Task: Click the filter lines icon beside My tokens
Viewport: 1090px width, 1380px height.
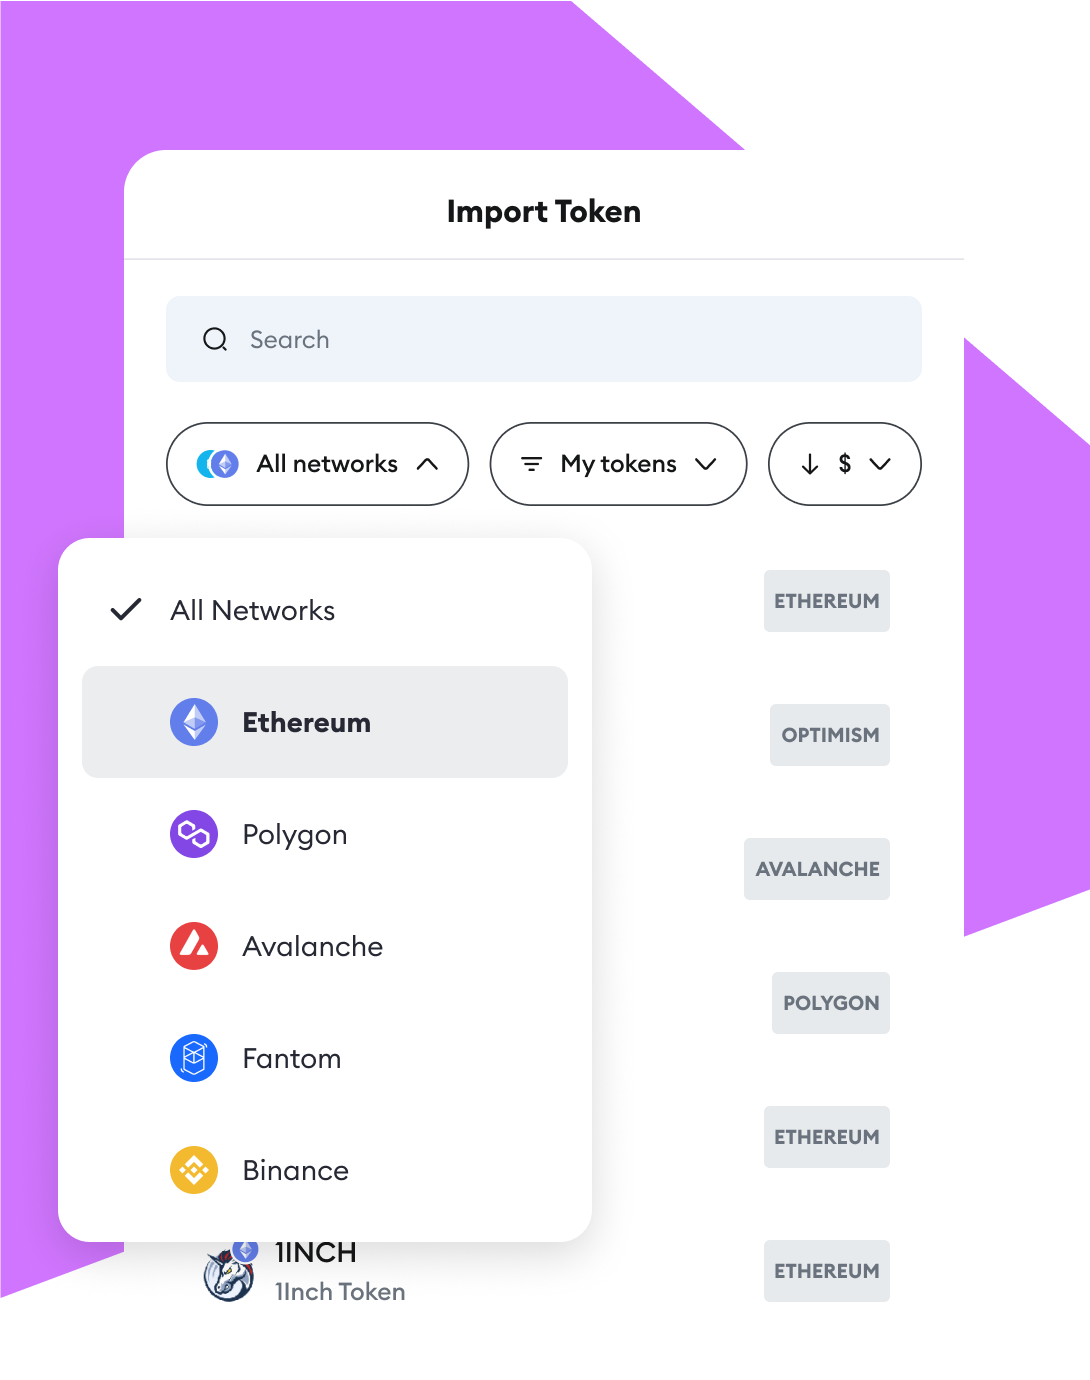Action: pos(532,464)
